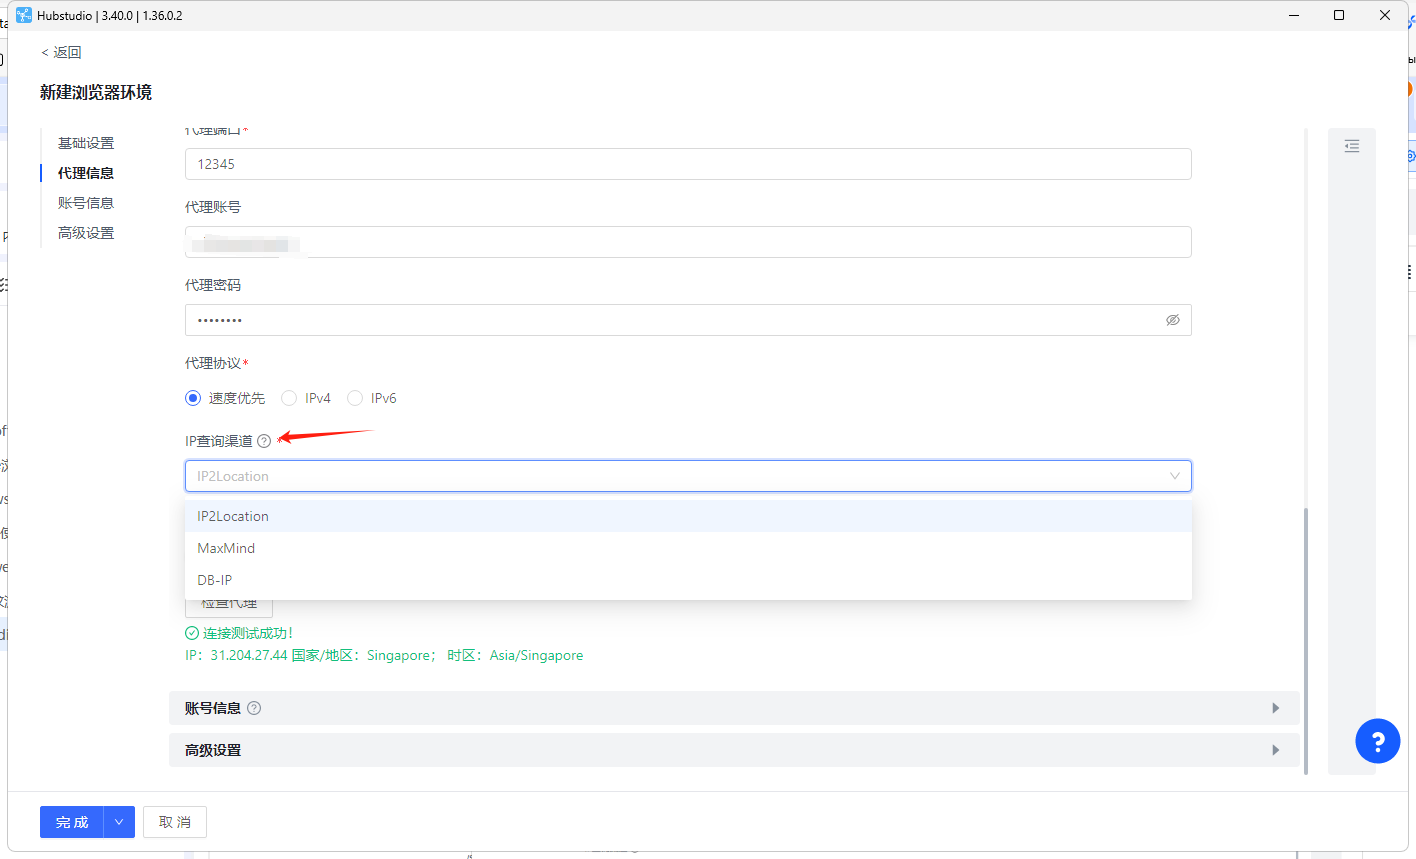
Task: Select the IPv6 protocol option
Action: (x=355, y=398)
